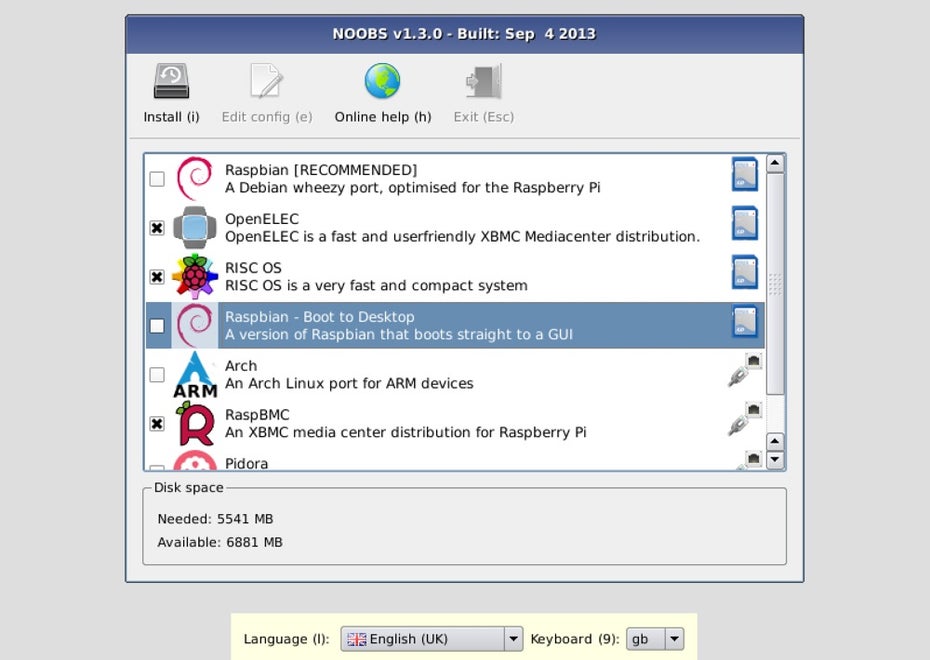Select 'An Arch Linux port for ARM devices'
Screen dimensions: 930x660
click(349, 384)
